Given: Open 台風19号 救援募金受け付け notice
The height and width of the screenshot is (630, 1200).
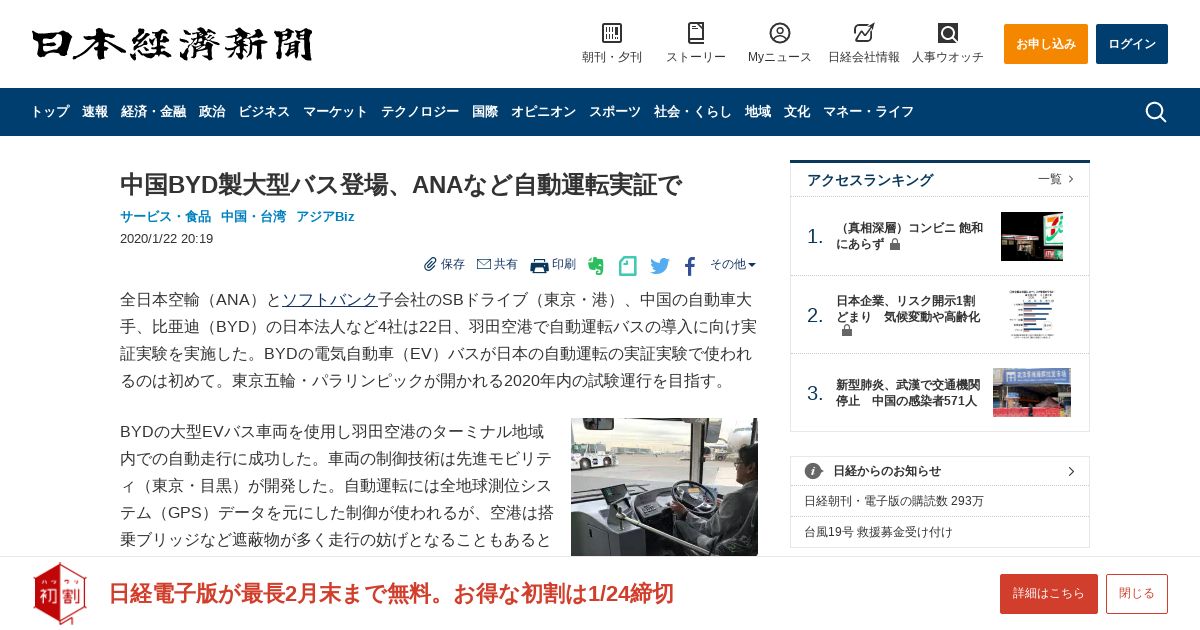Looking at the screenshot, I should coord(878,532).
